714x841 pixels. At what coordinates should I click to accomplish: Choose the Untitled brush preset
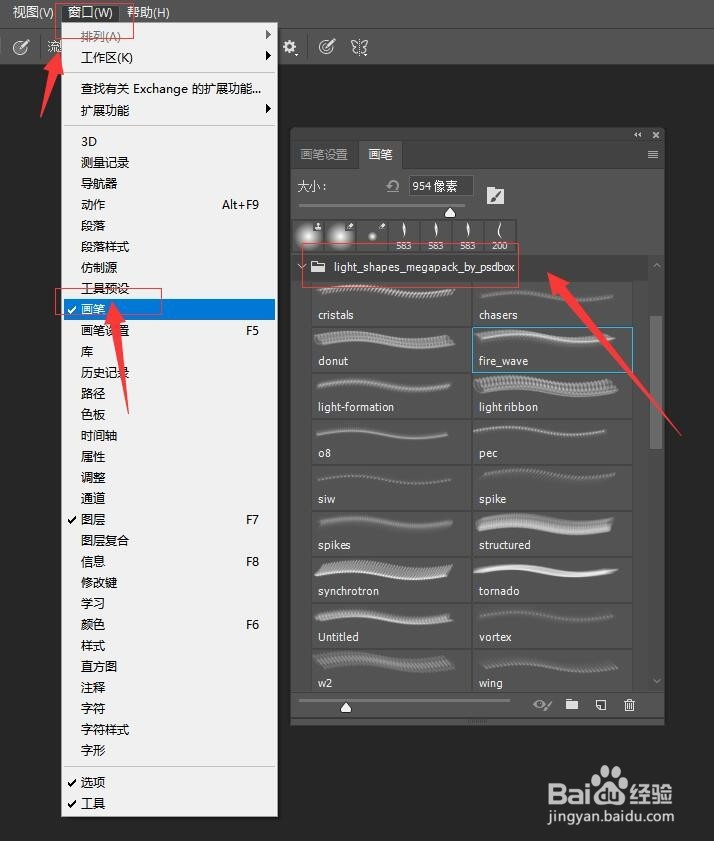390,626
